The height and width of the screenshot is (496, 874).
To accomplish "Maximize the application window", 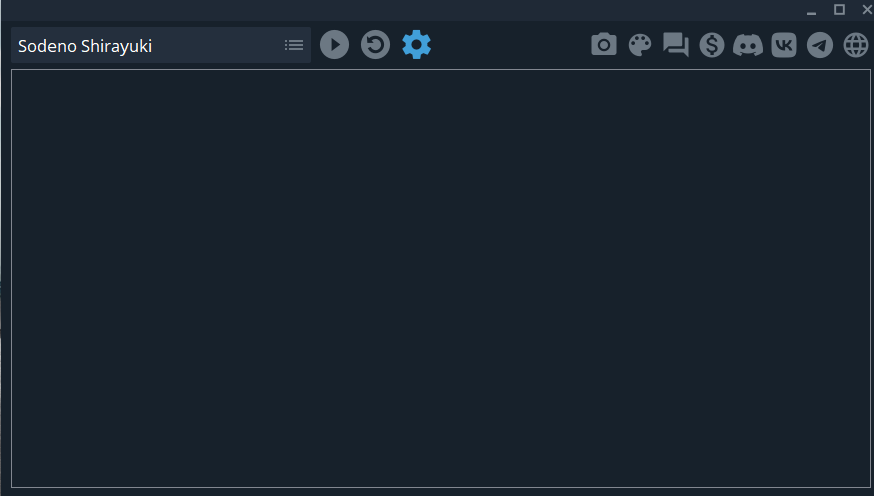I will click(x=839, y=9).
